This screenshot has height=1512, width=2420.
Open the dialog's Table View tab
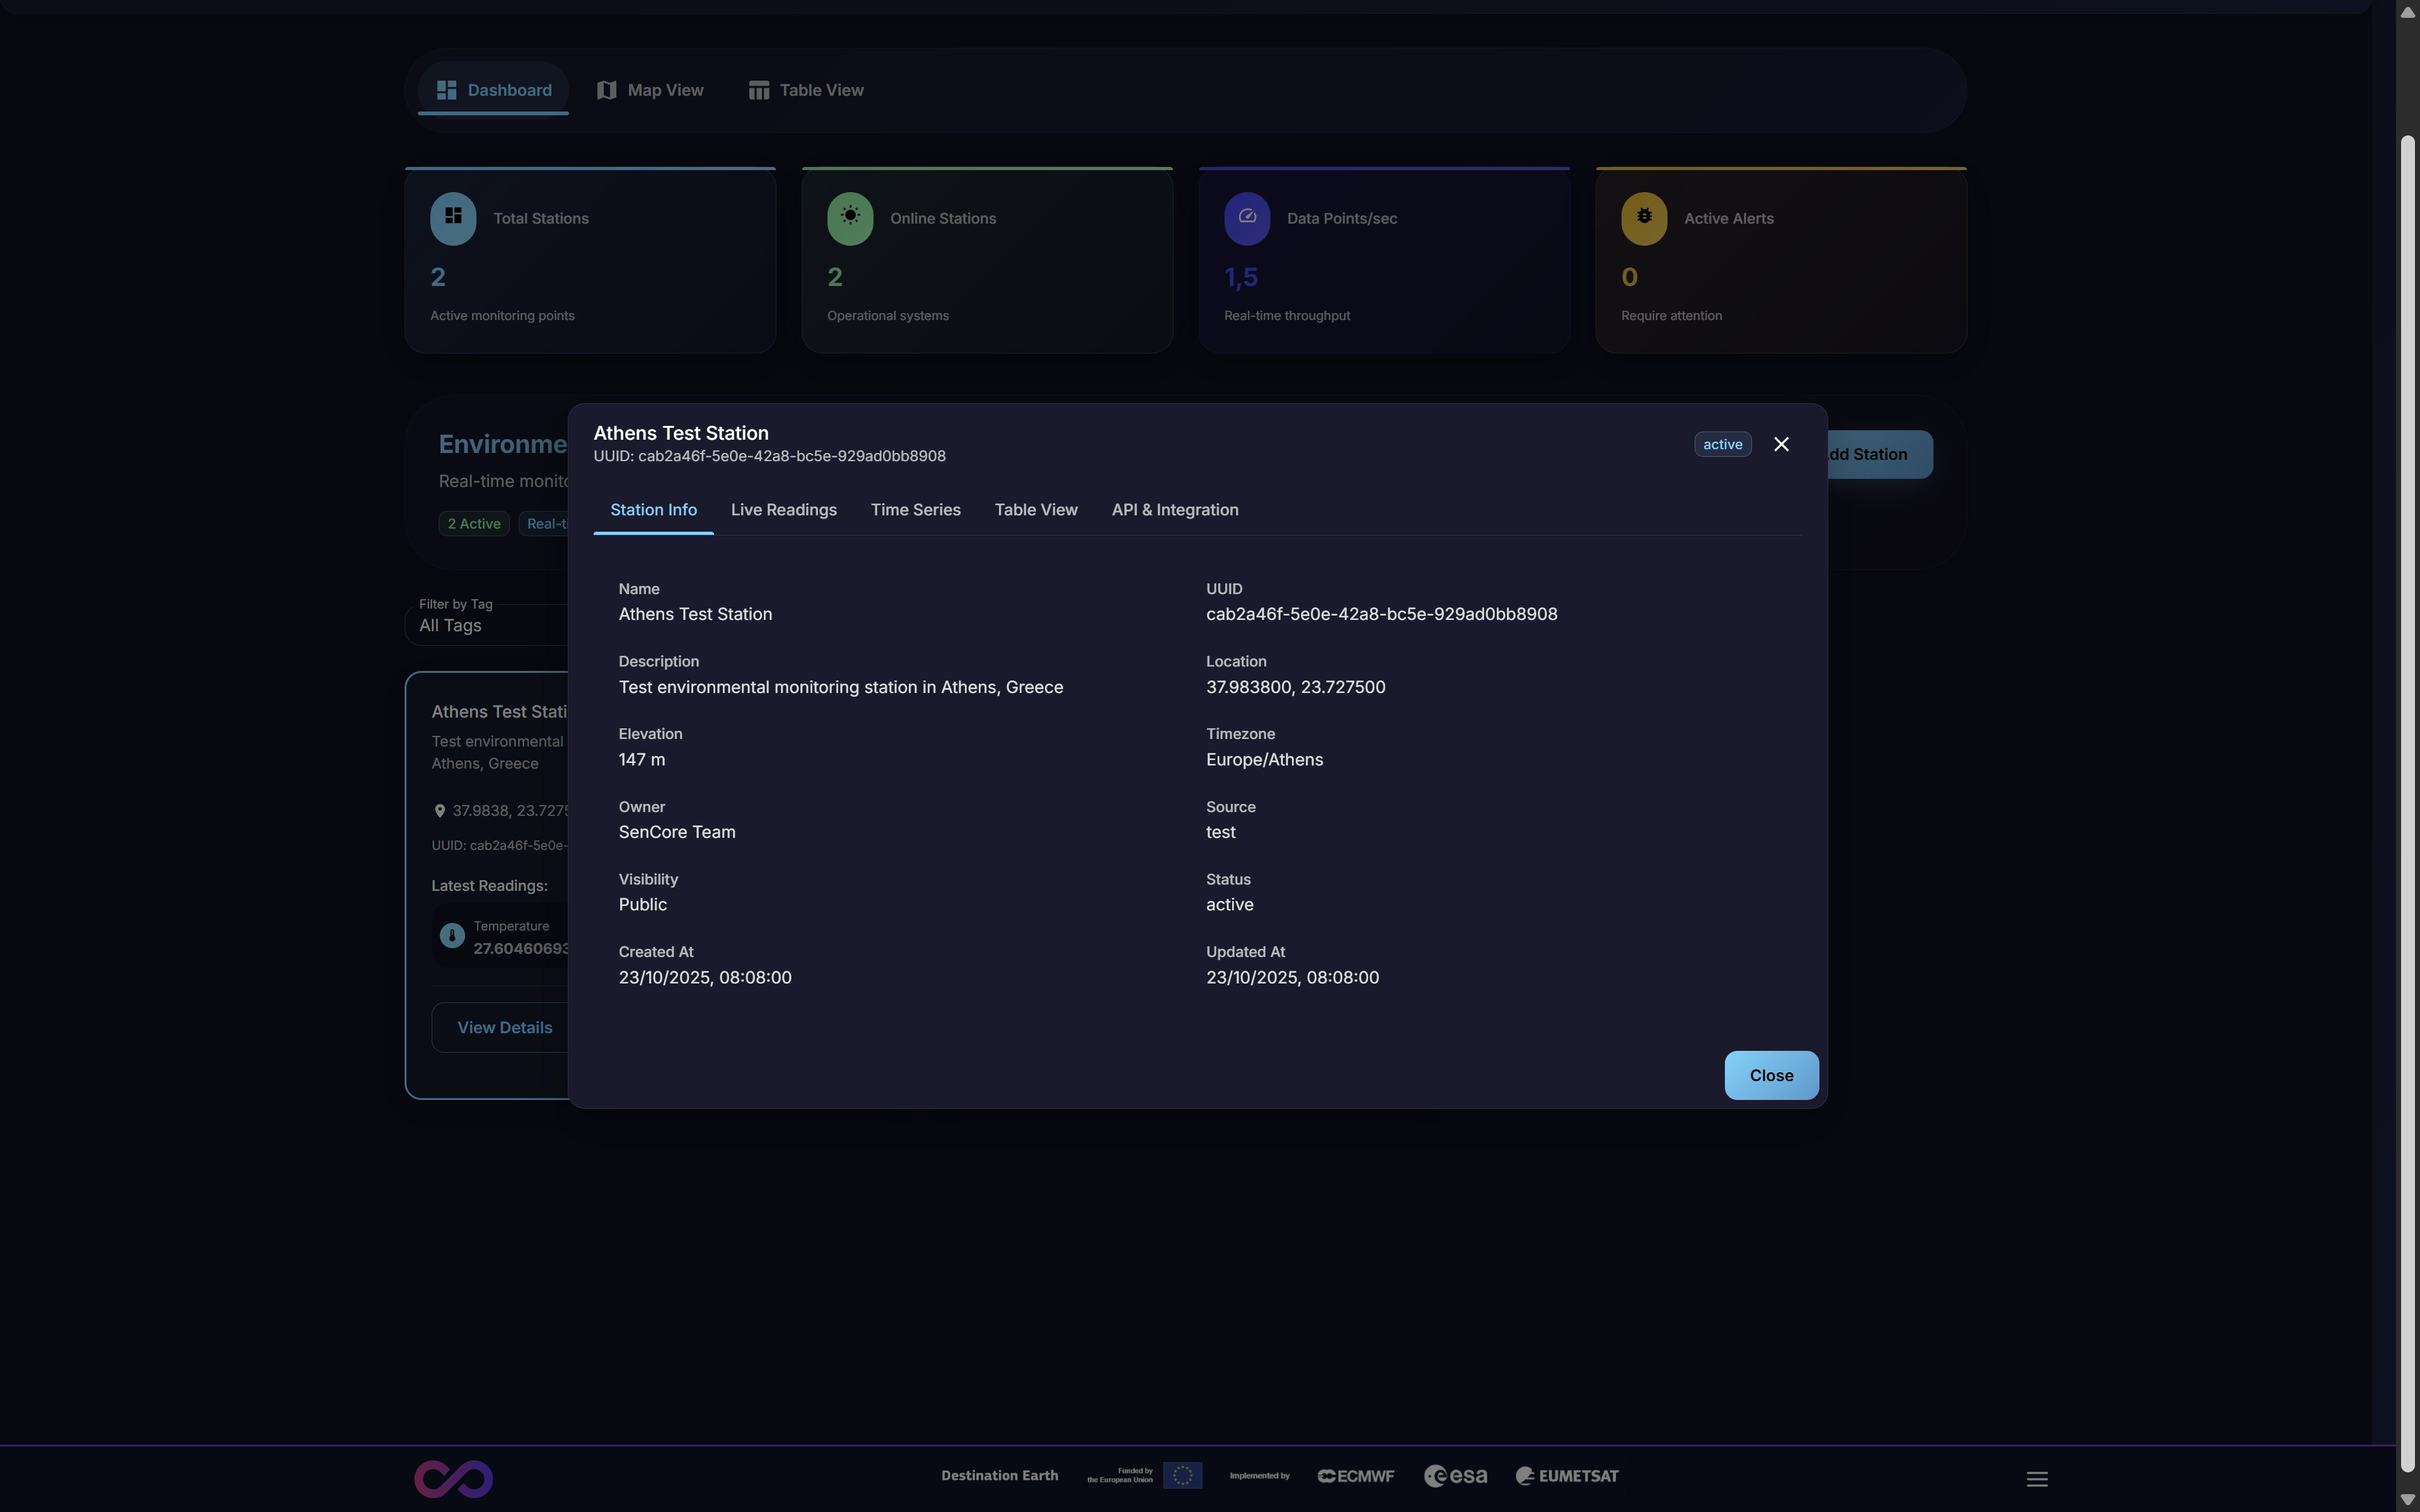coord(1035,510)
